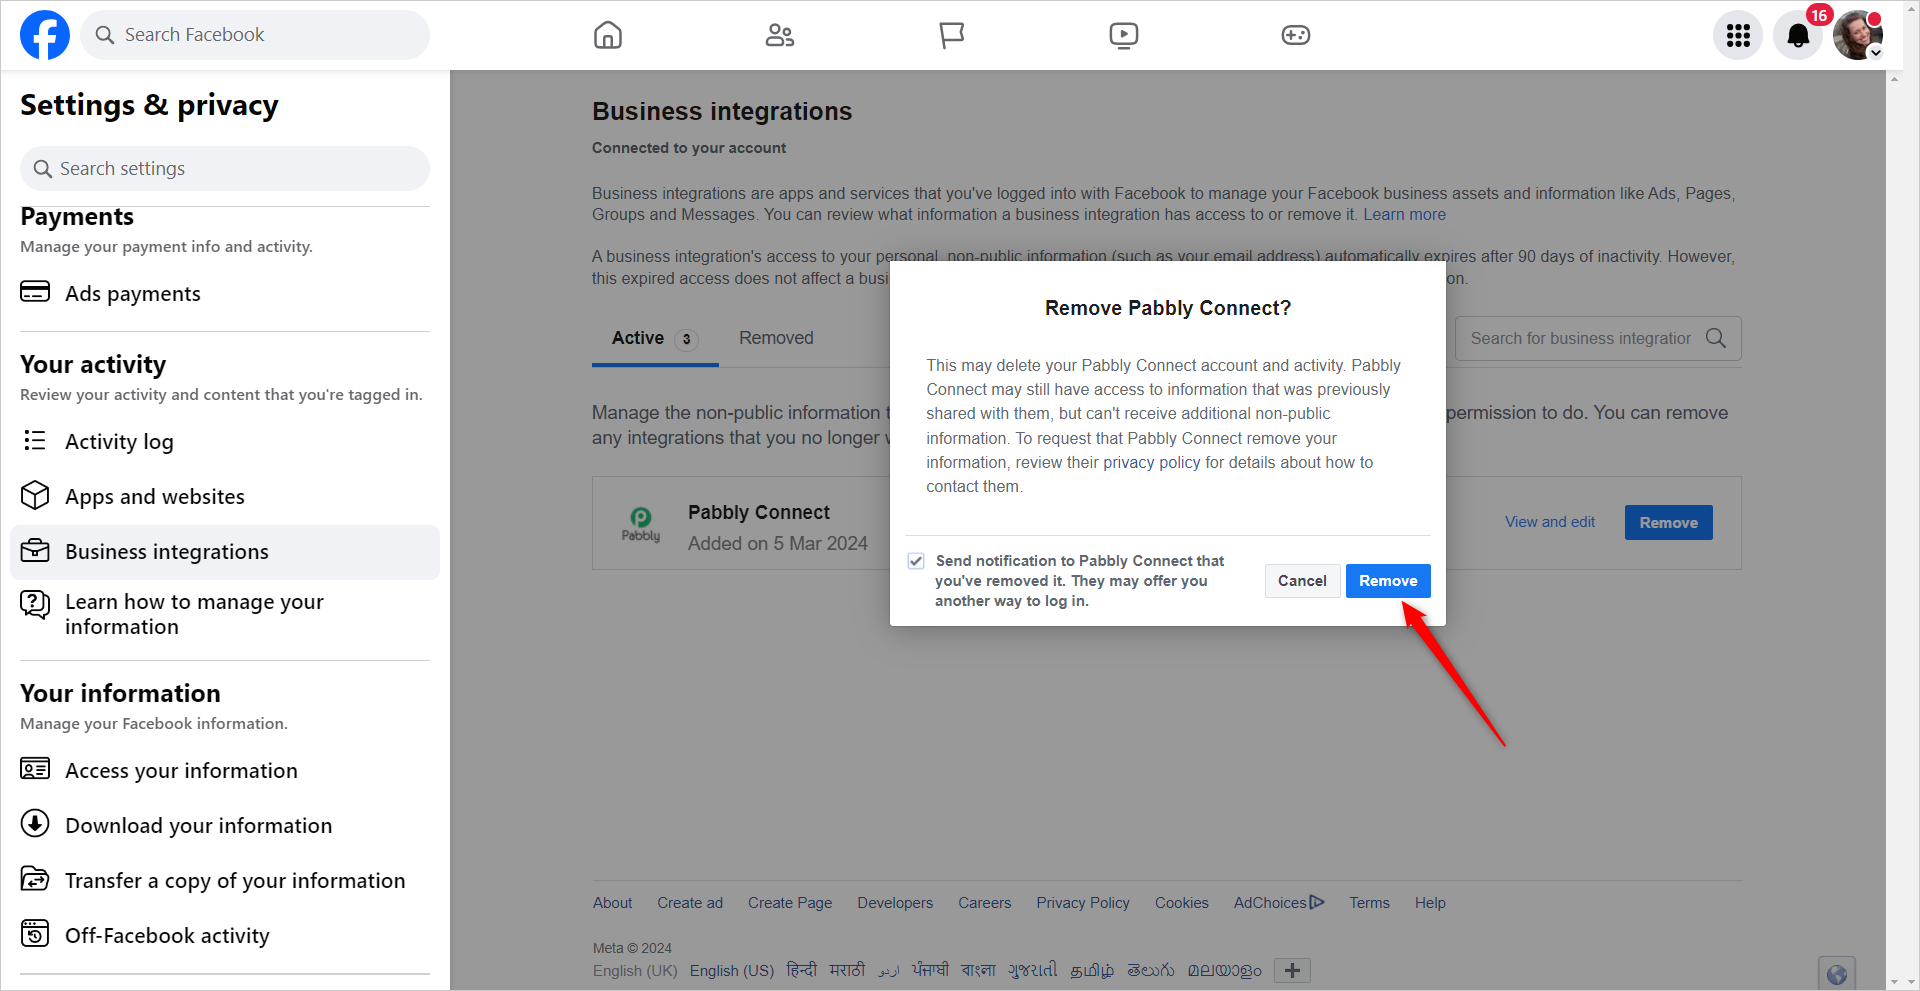1920x991 pixels.
Task: Confirm Remove in the dialog
Action: click(x=1388, y=581)
